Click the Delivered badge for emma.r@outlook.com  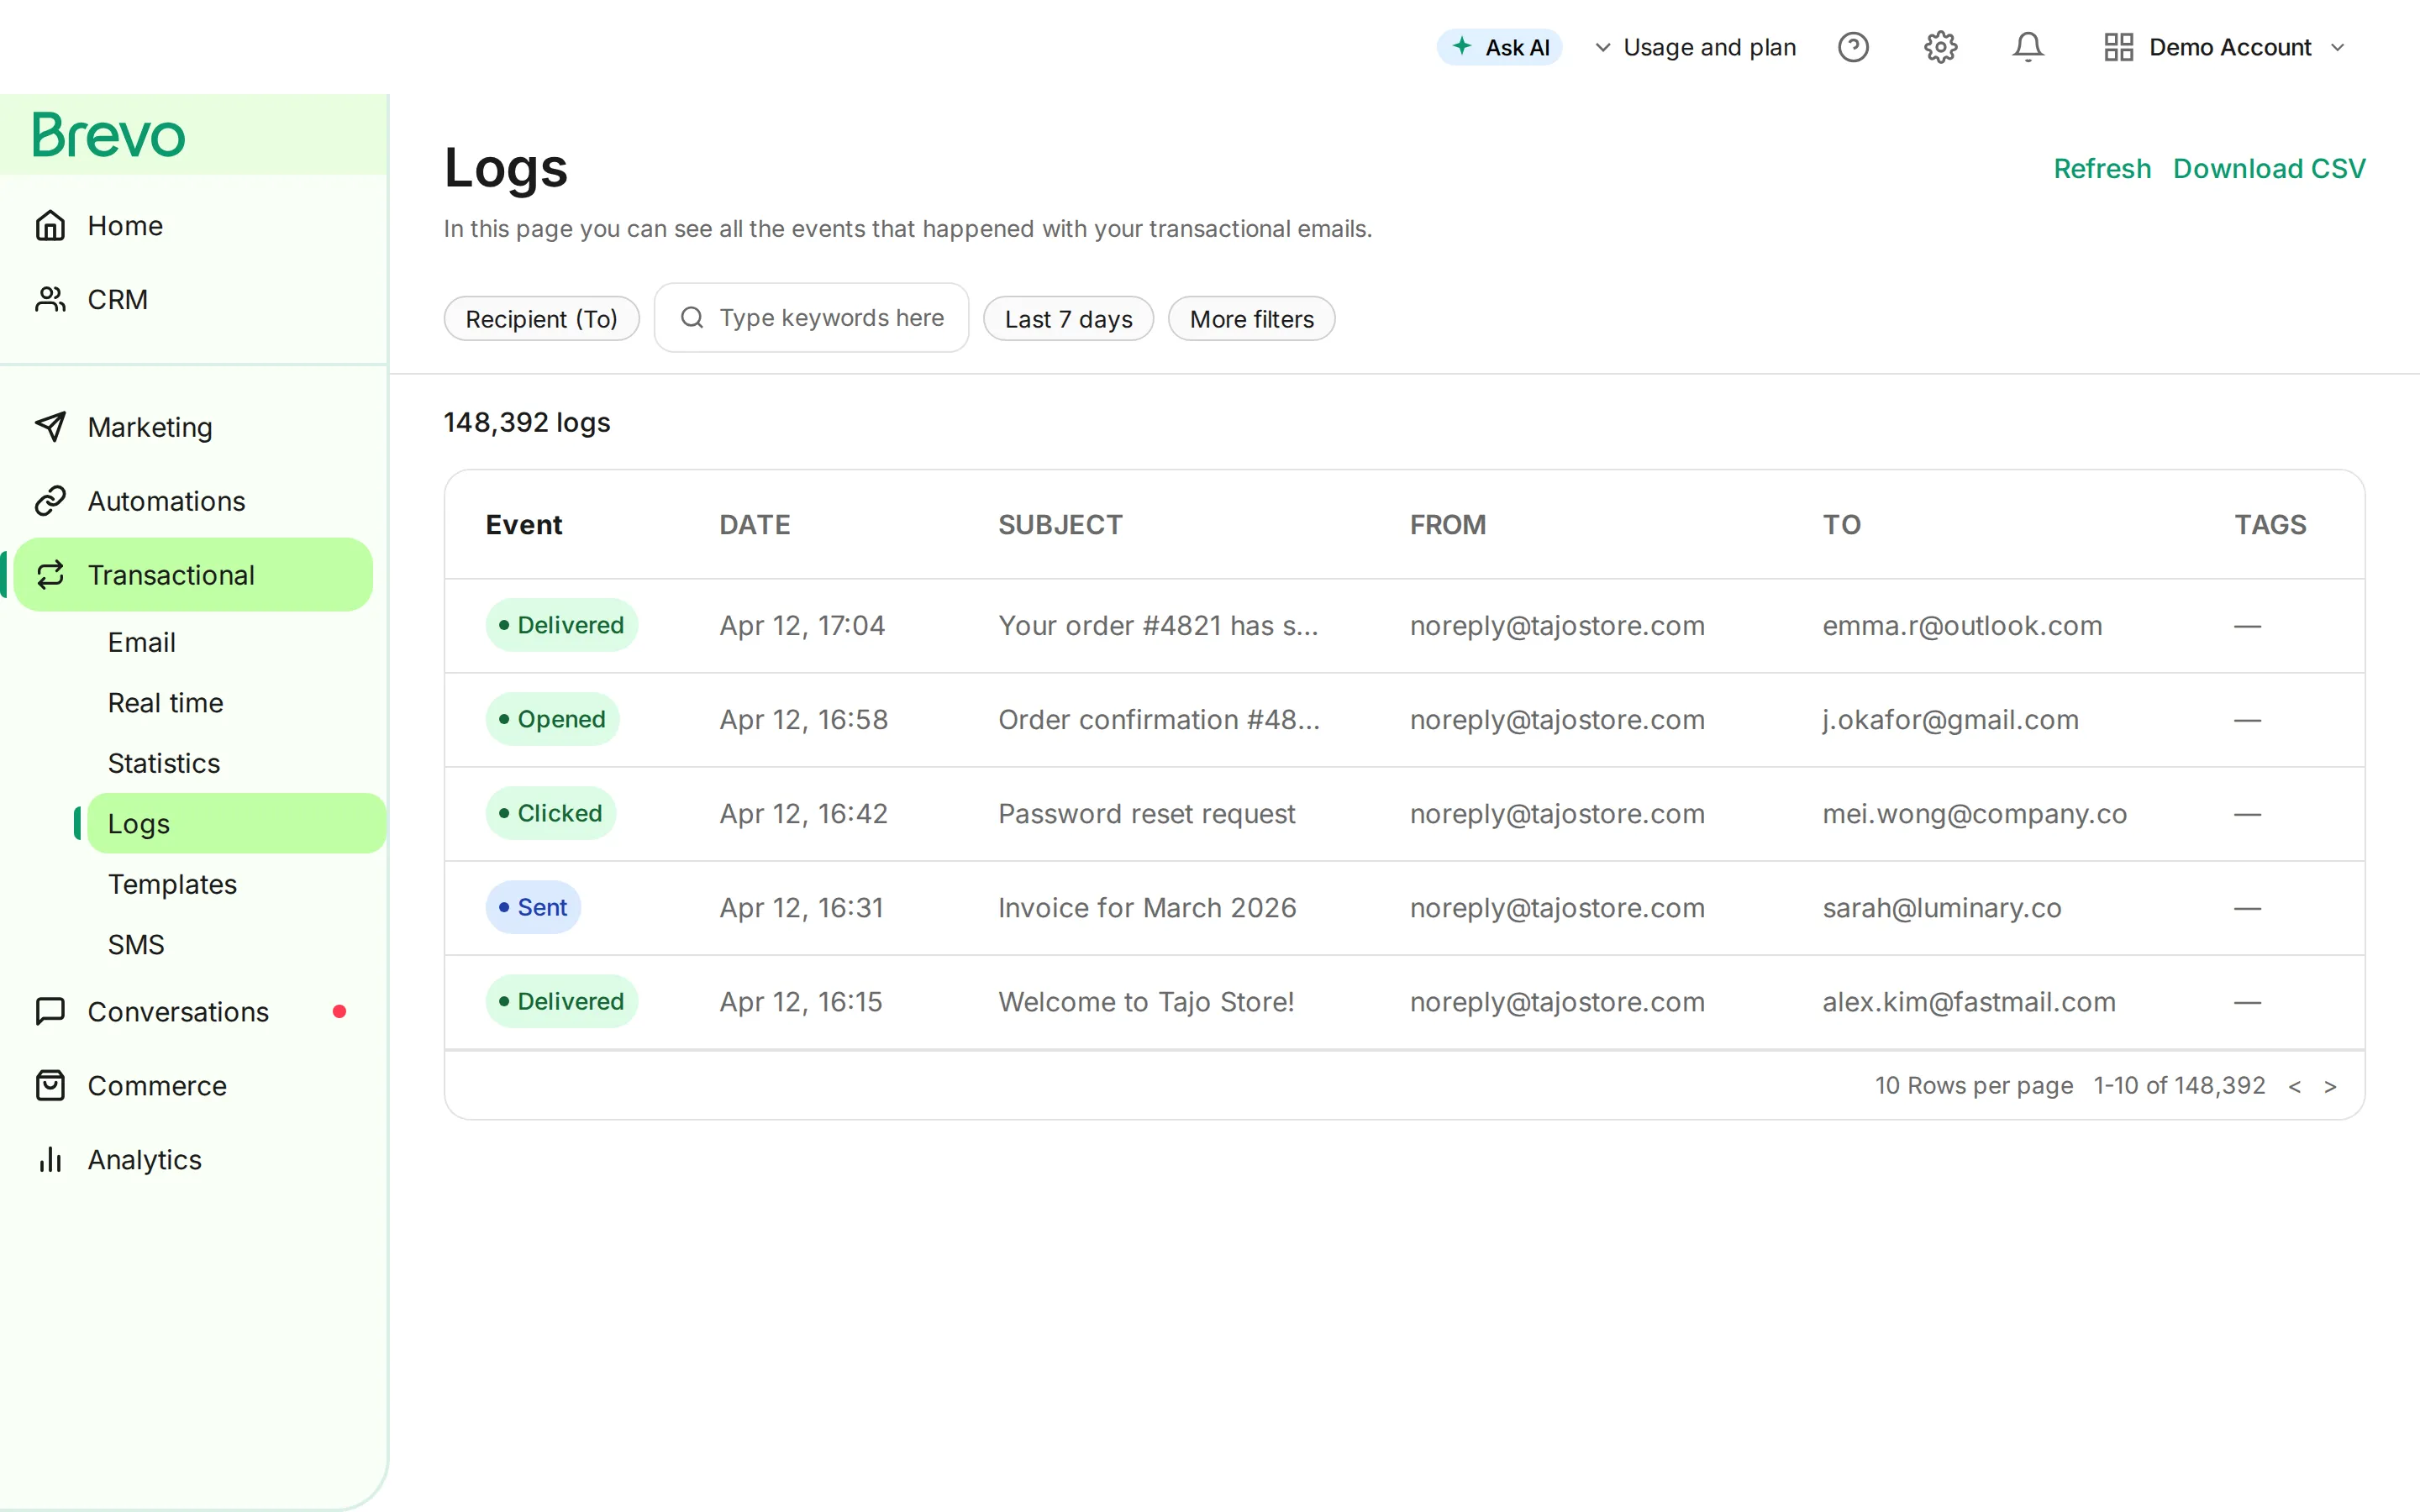(562, 625)
